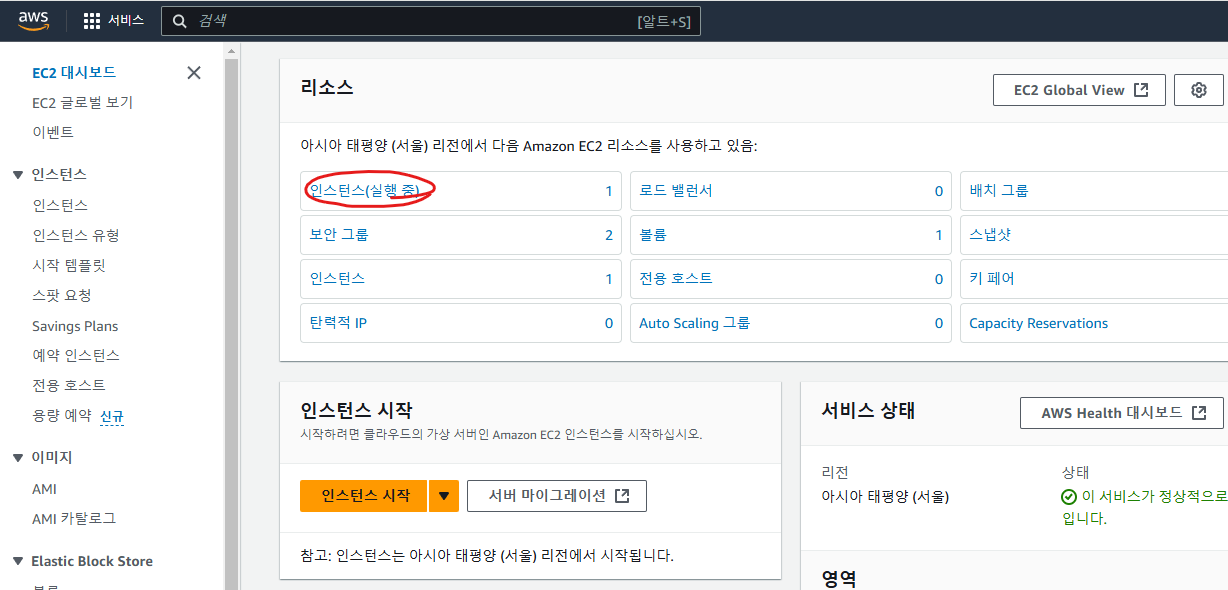
Task: Click count 2 beside 보안 그룹
Action: click(x=609, y=235)
